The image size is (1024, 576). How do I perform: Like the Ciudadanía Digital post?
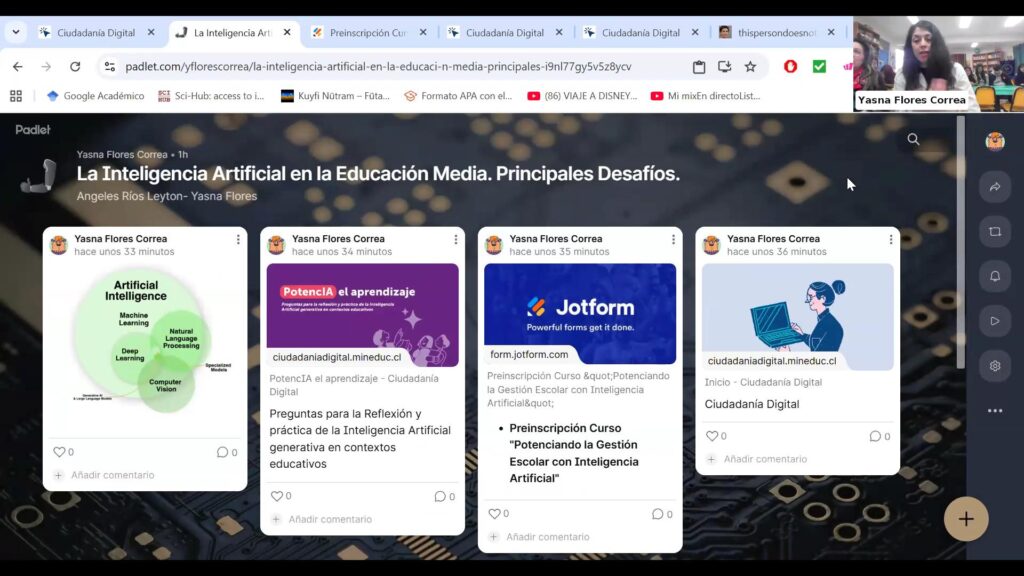[712, 436]
